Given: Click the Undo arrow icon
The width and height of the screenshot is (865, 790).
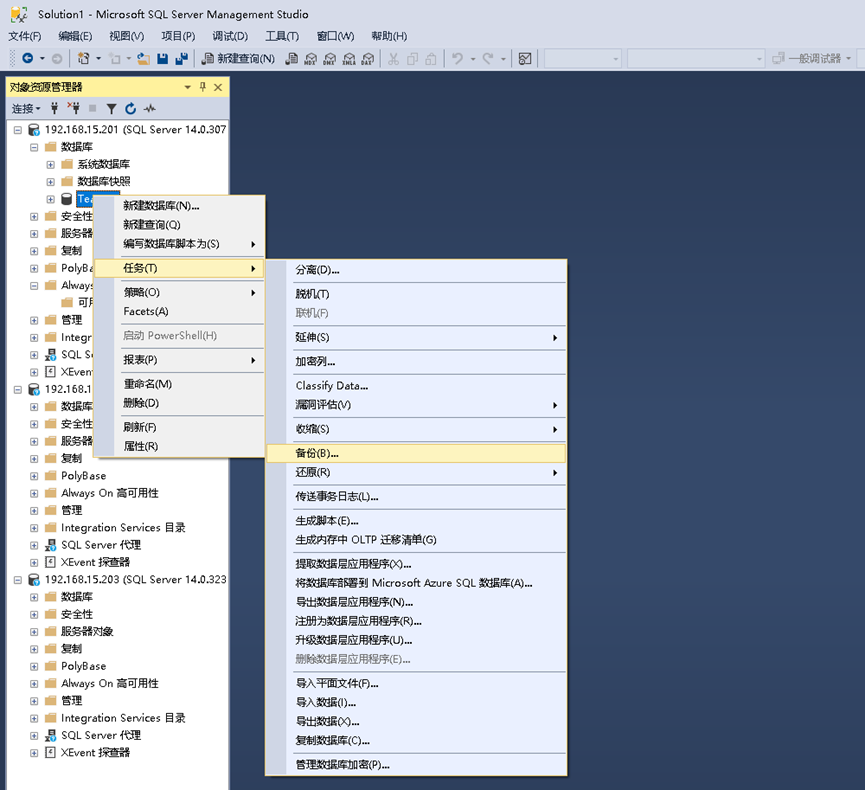Looking at the screenshot, I should click(x=457, y=58).
